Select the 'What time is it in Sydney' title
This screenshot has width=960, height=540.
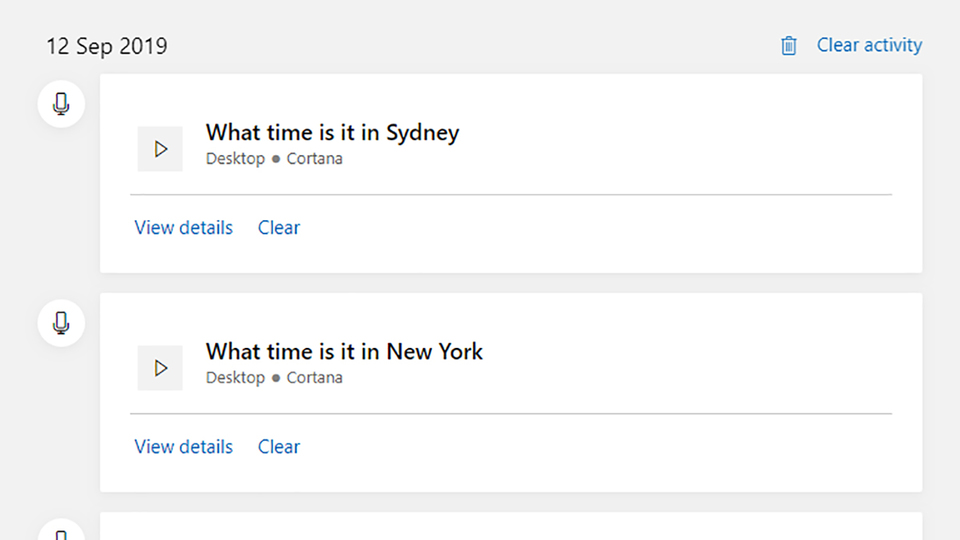tap(332, 132)
